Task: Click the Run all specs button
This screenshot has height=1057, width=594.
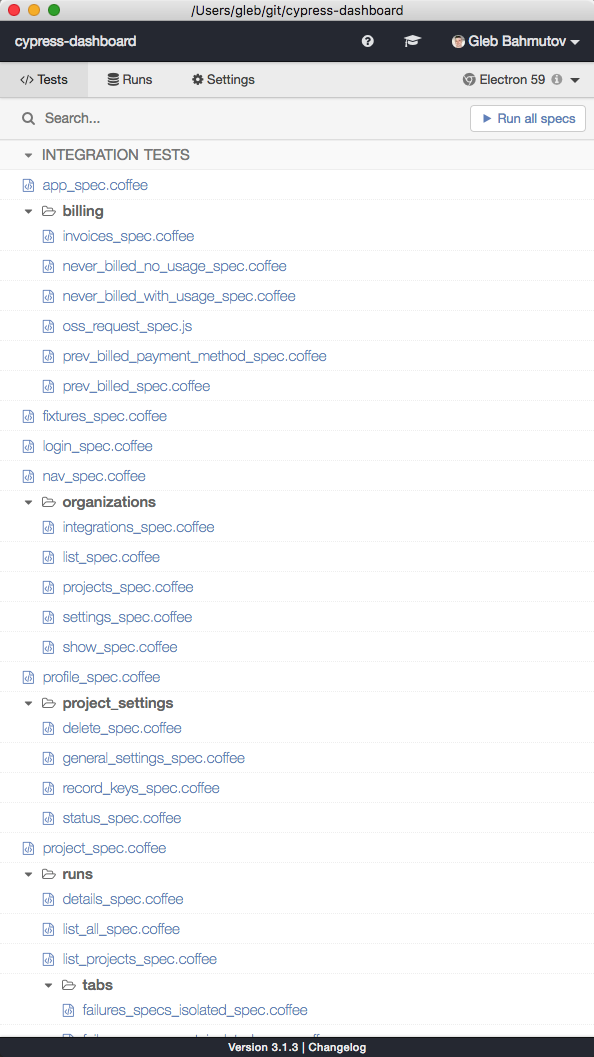Action: point(528,119)
